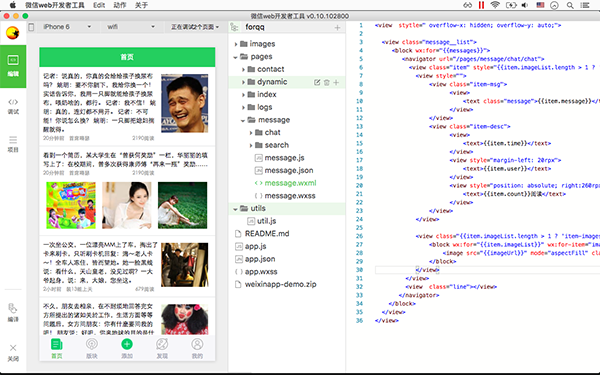Collapse the utils folder
The height and width of the screenshot is (375, 600).
(x=235, y=209)
